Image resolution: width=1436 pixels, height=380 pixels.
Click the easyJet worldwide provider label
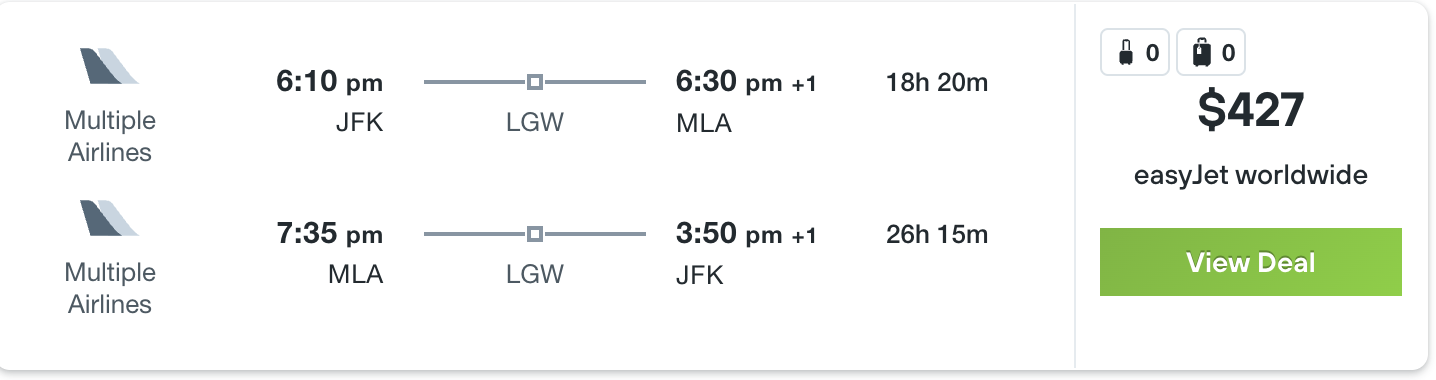[1251, 176]
